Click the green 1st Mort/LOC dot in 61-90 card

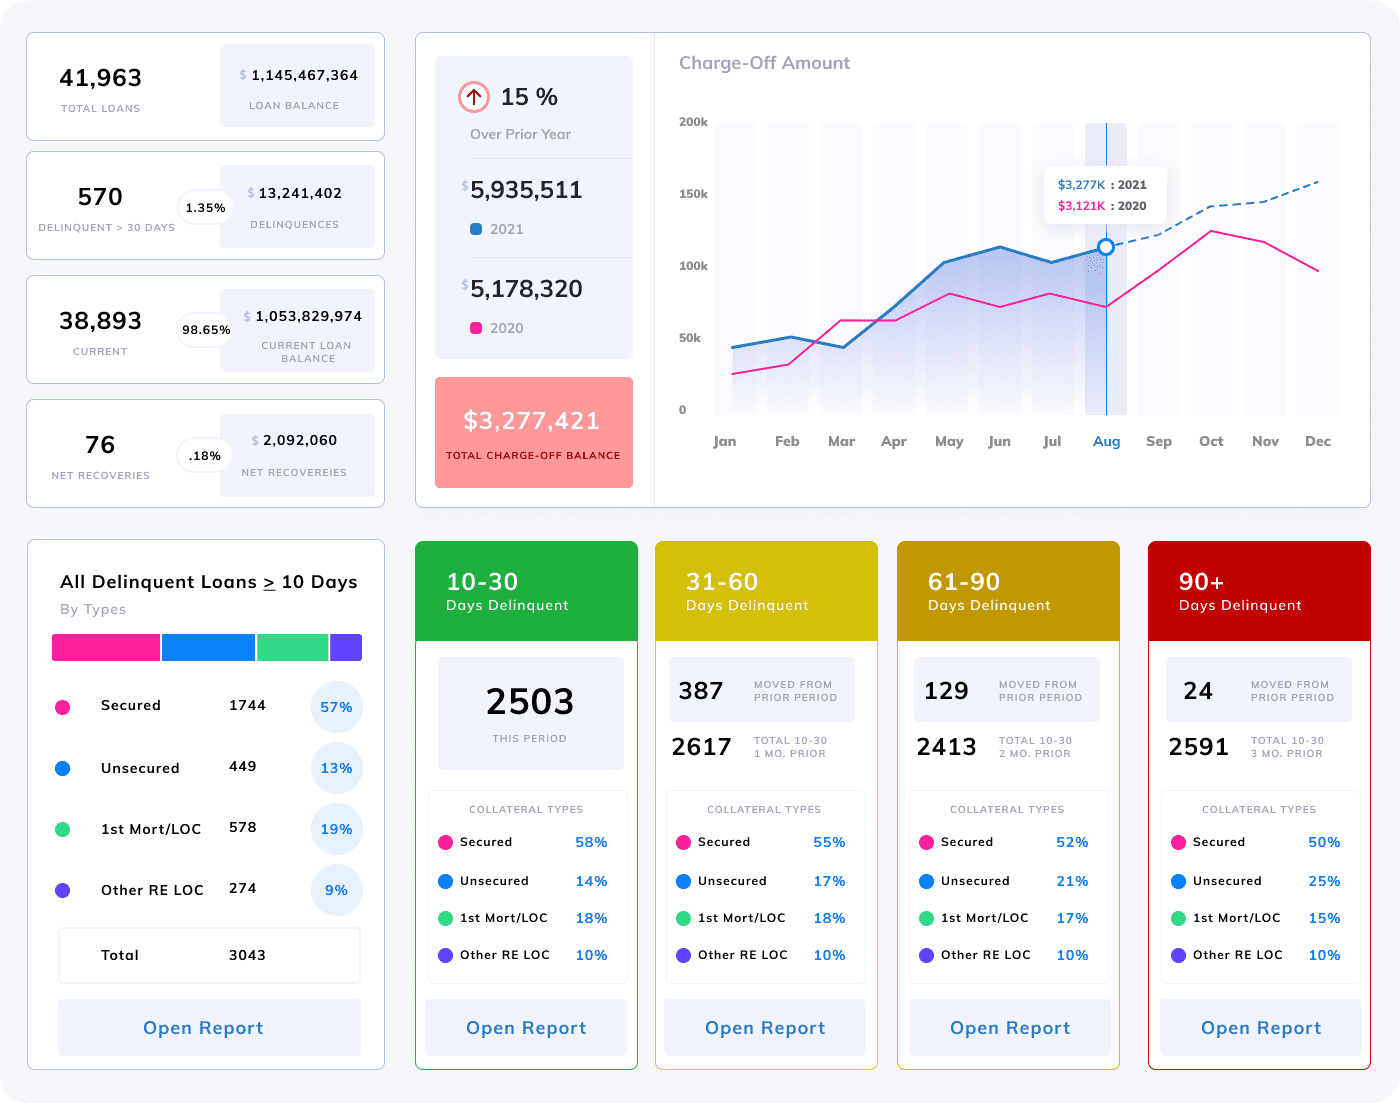coord(927,918)
